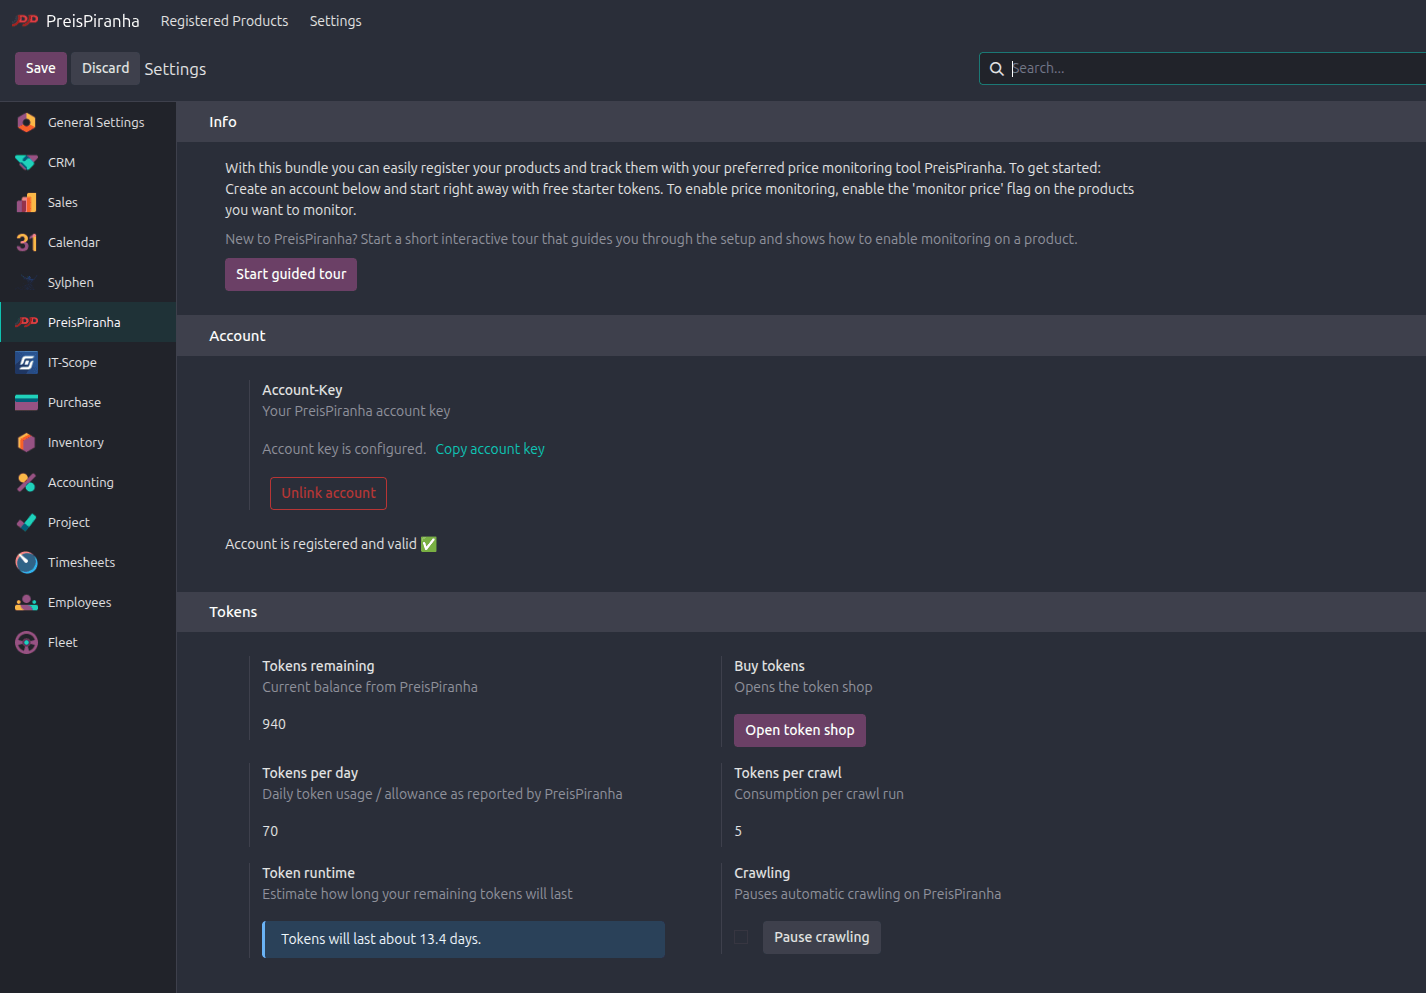Viewport: 1426px width, 993px height.
Task: Select the Accounting icon in sidebar
Action: pyautogui.click(x=27, y=482)
